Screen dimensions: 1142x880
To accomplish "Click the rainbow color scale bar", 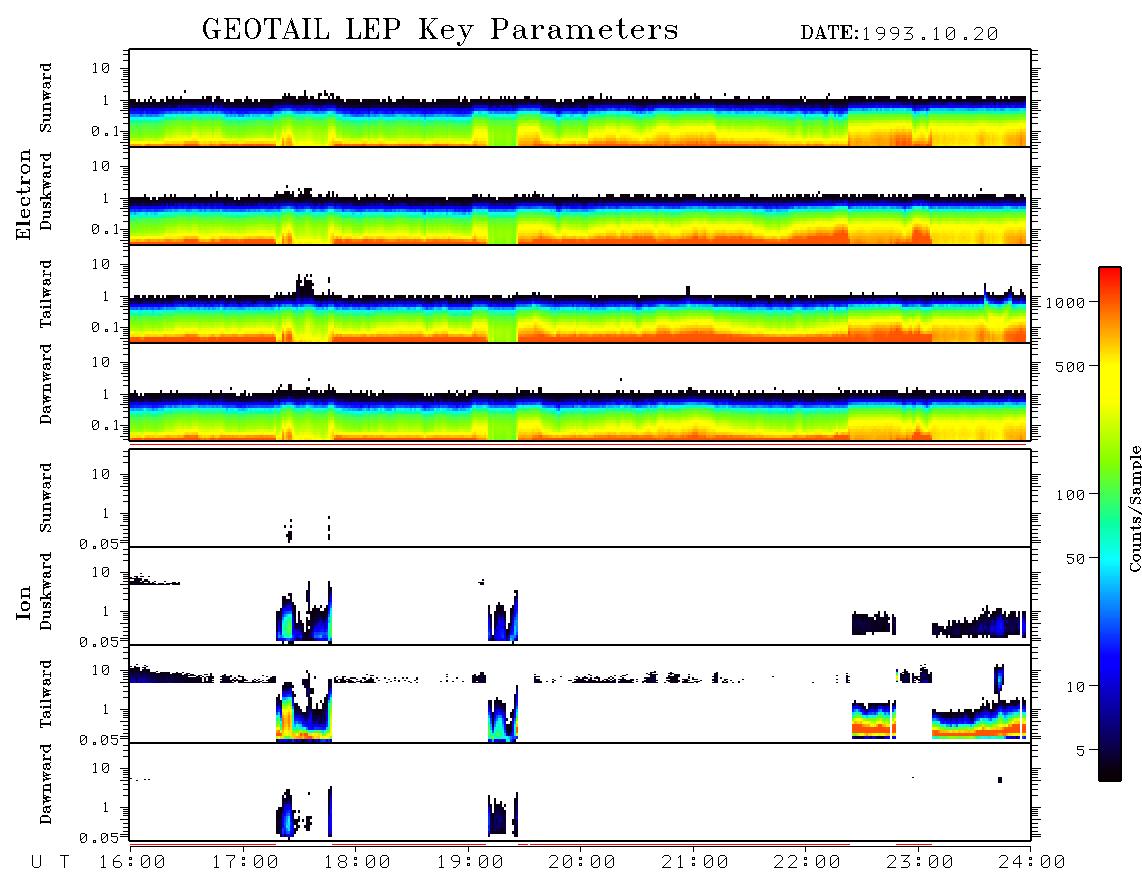I will click(1110, 524).
